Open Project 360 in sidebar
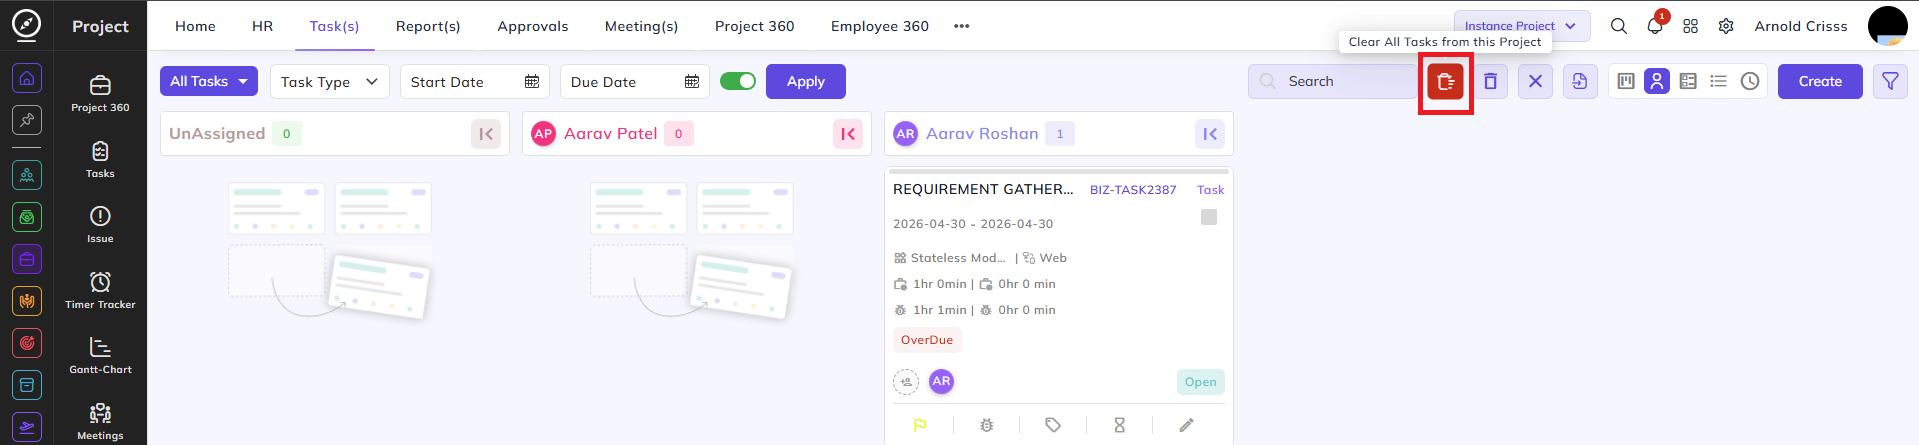The width and height of the screenshot is (1919, 445). tap(100, 94)
